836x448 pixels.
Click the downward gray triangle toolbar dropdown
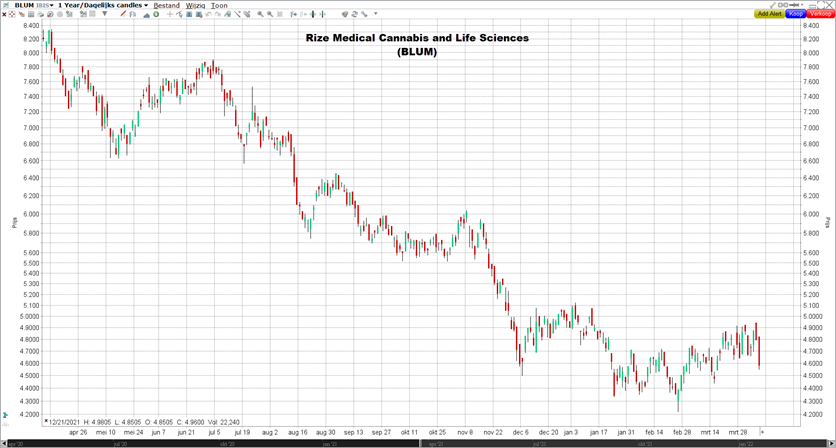104,13
